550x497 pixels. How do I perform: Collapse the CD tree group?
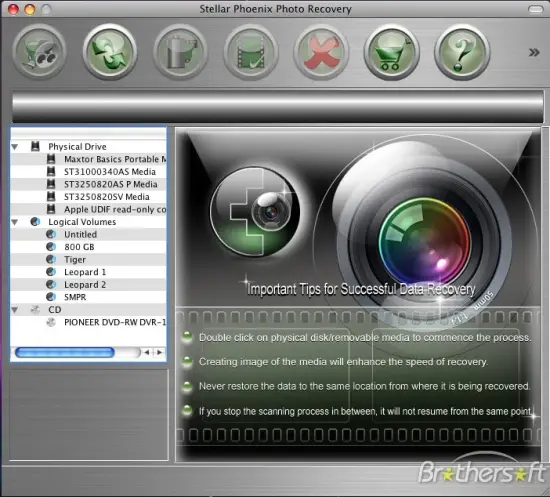pyautogui.click(x=15, y=310)
